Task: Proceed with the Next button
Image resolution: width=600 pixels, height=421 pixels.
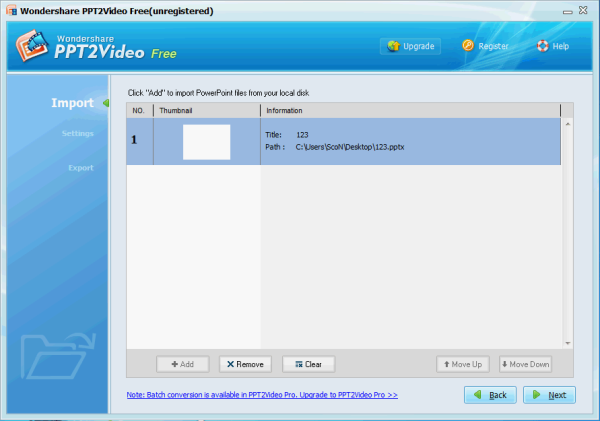Action: [549, 395]
